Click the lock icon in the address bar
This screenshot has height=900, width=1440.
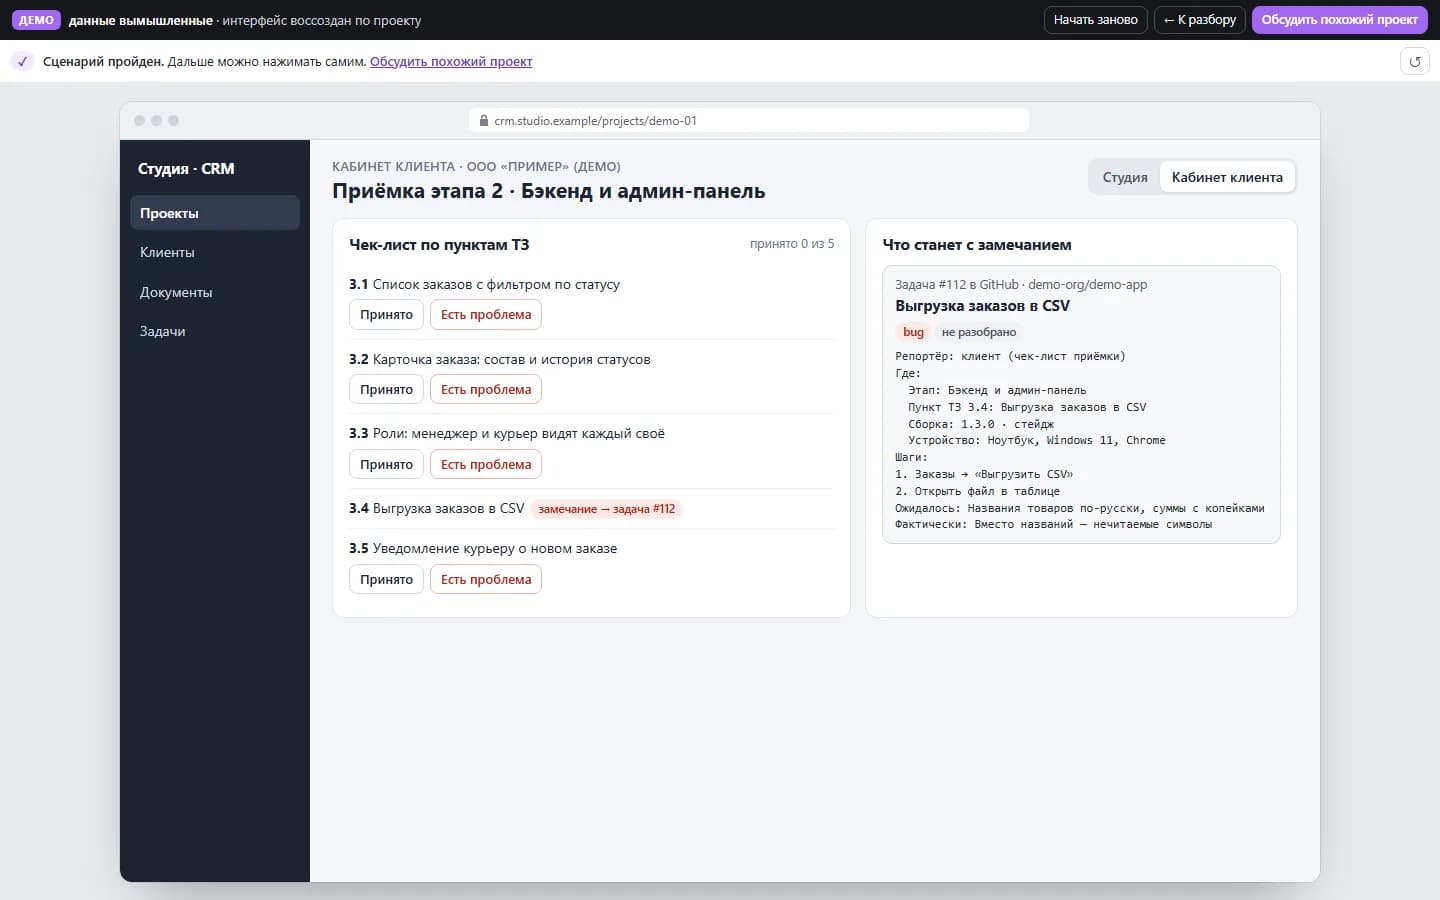[484, 121]
